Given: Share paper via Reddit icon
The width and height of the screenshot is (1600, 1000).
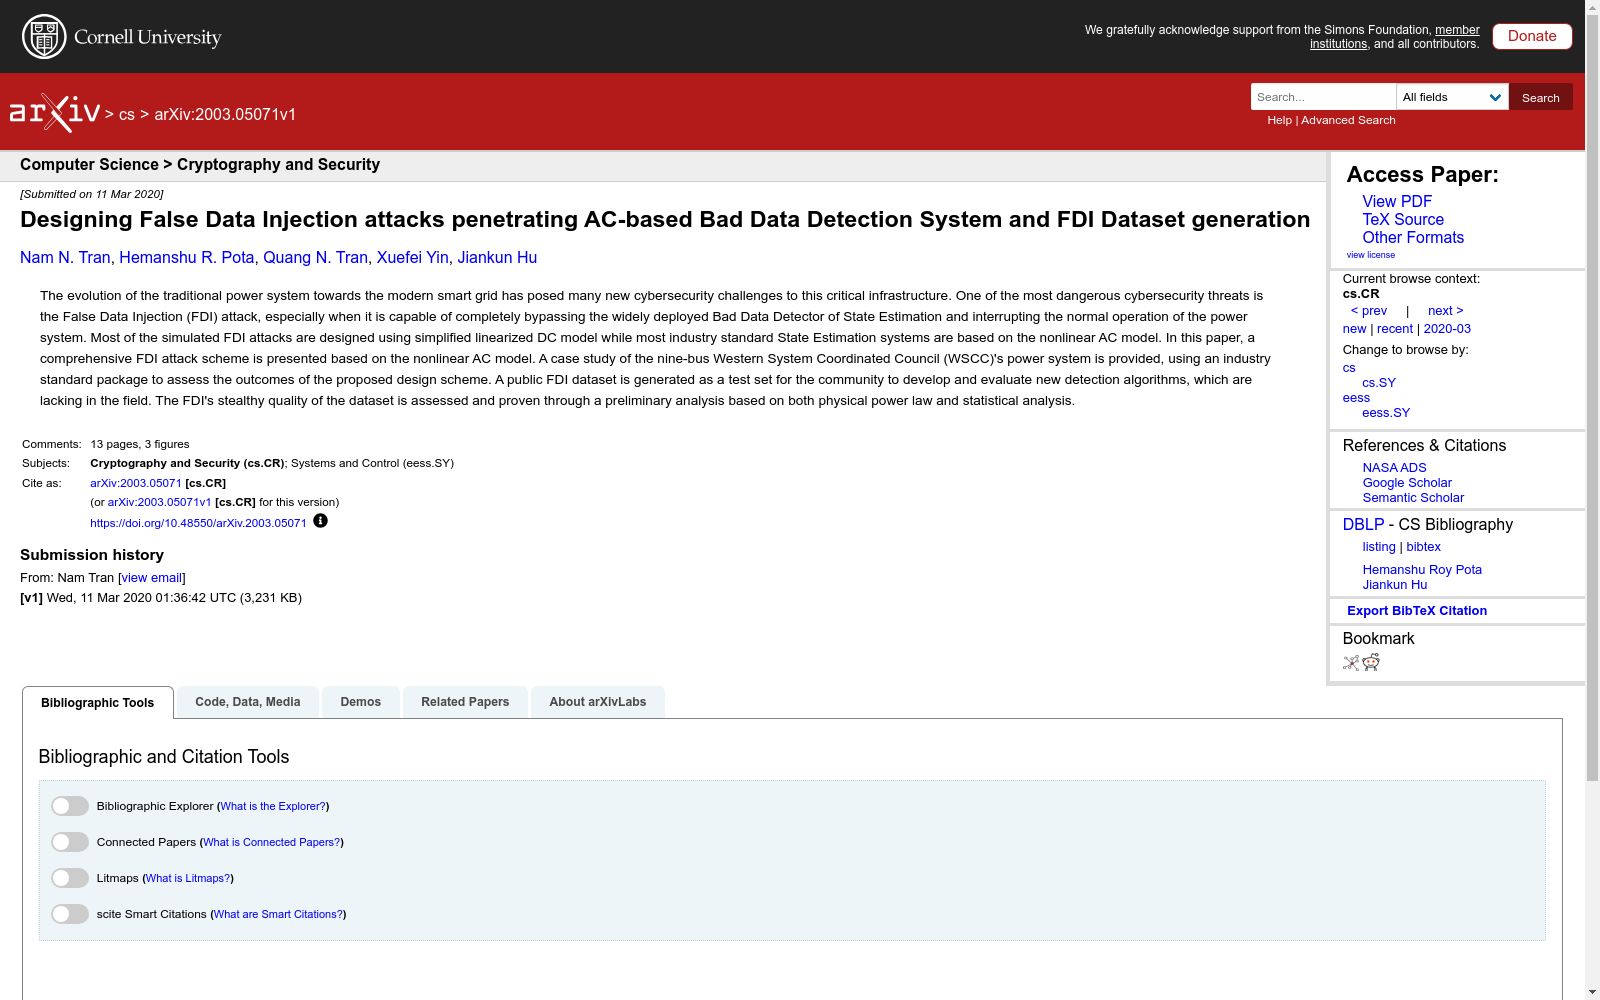Looking at the screenshot, I should point(1371,662).
